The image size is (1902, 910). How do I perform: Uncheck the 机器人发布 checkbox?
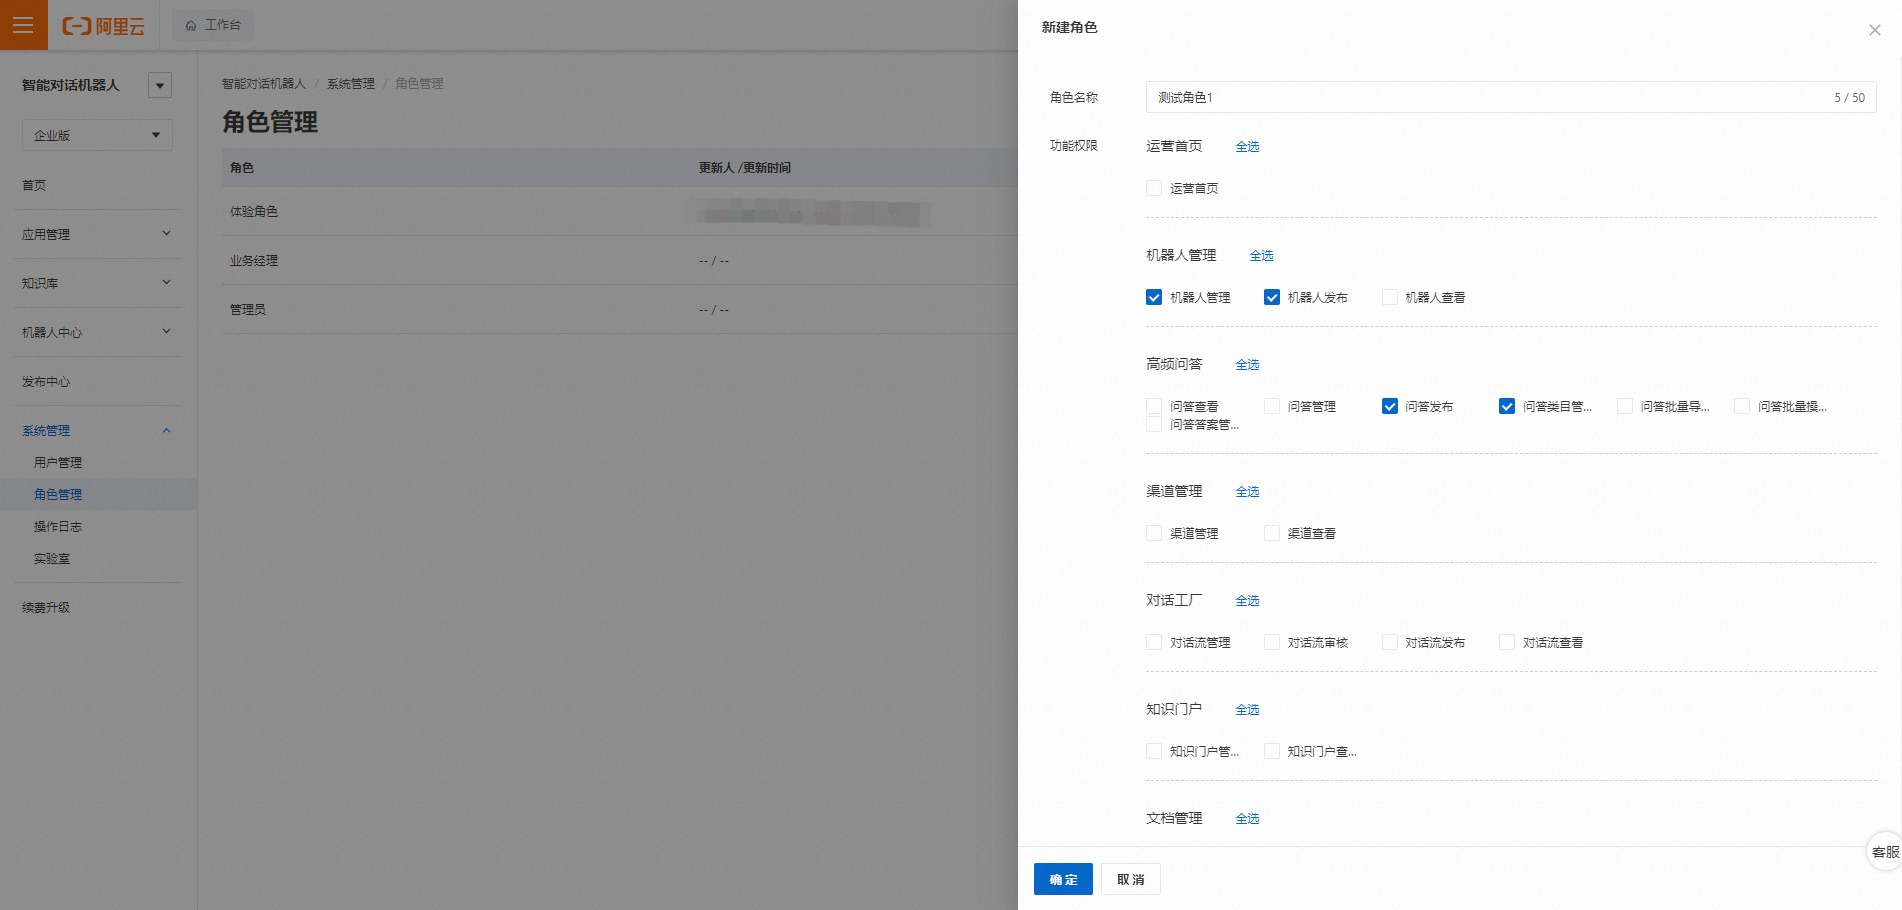click(1272, 297)
